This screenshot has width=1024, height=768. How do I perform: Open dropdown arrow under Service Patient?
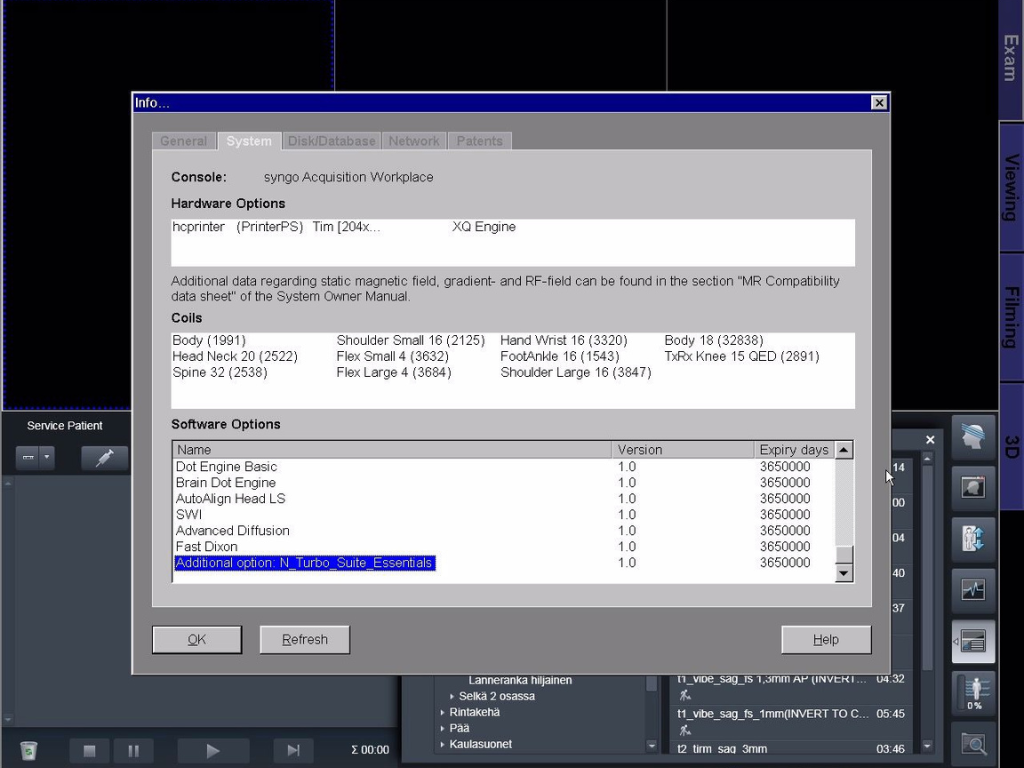[47, 458]
